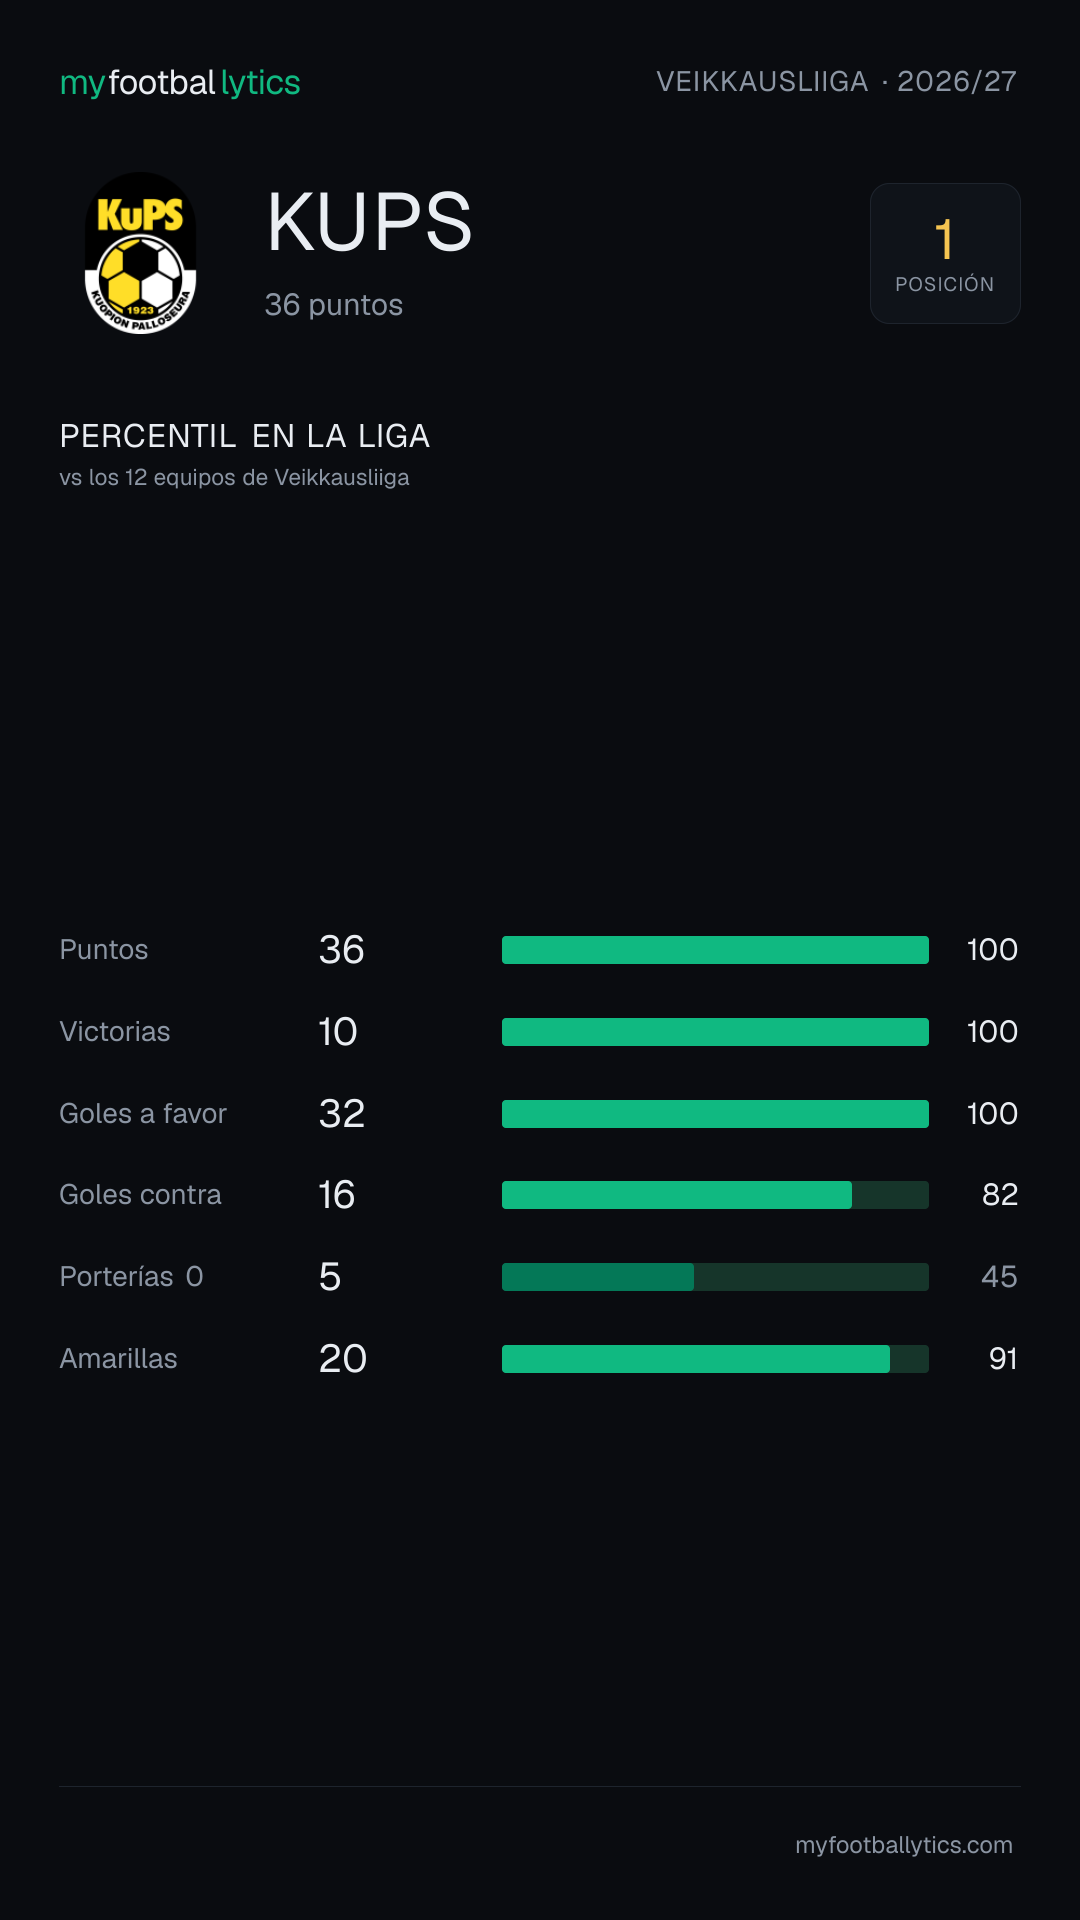Screen dimensions: 1080x1920
Task: Click the Victorias percentile bar
Action: pyautogui.click(x=715, y=1032)
